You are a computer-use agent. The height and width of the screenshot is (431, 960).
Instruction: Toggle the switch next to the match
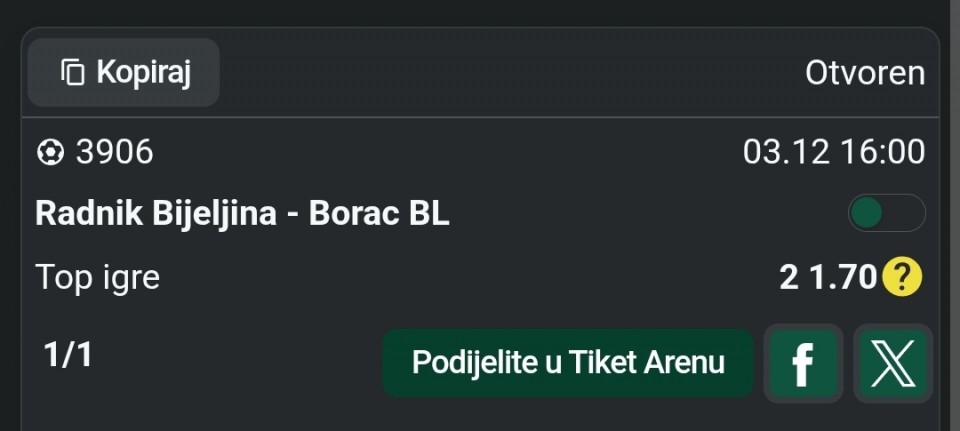click(x=885, y=213)
